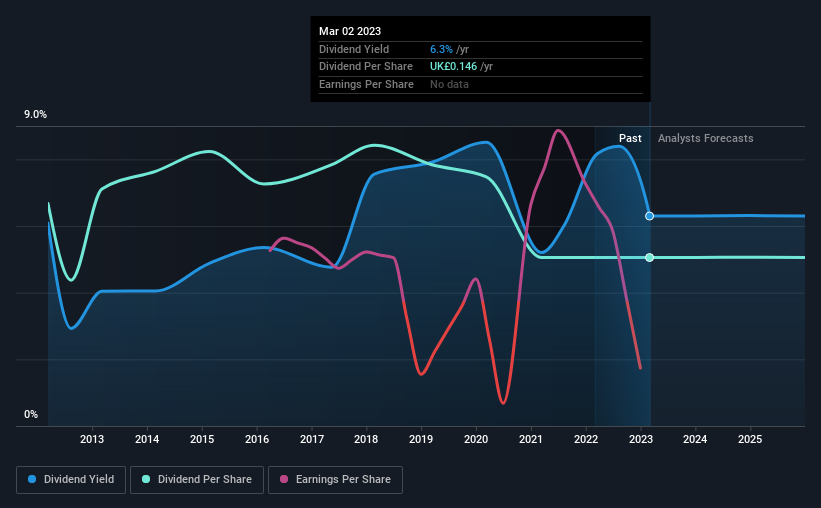Toggle the Dividend Per Share legend button
The image size is (821, 508).
tap(197, 480)
